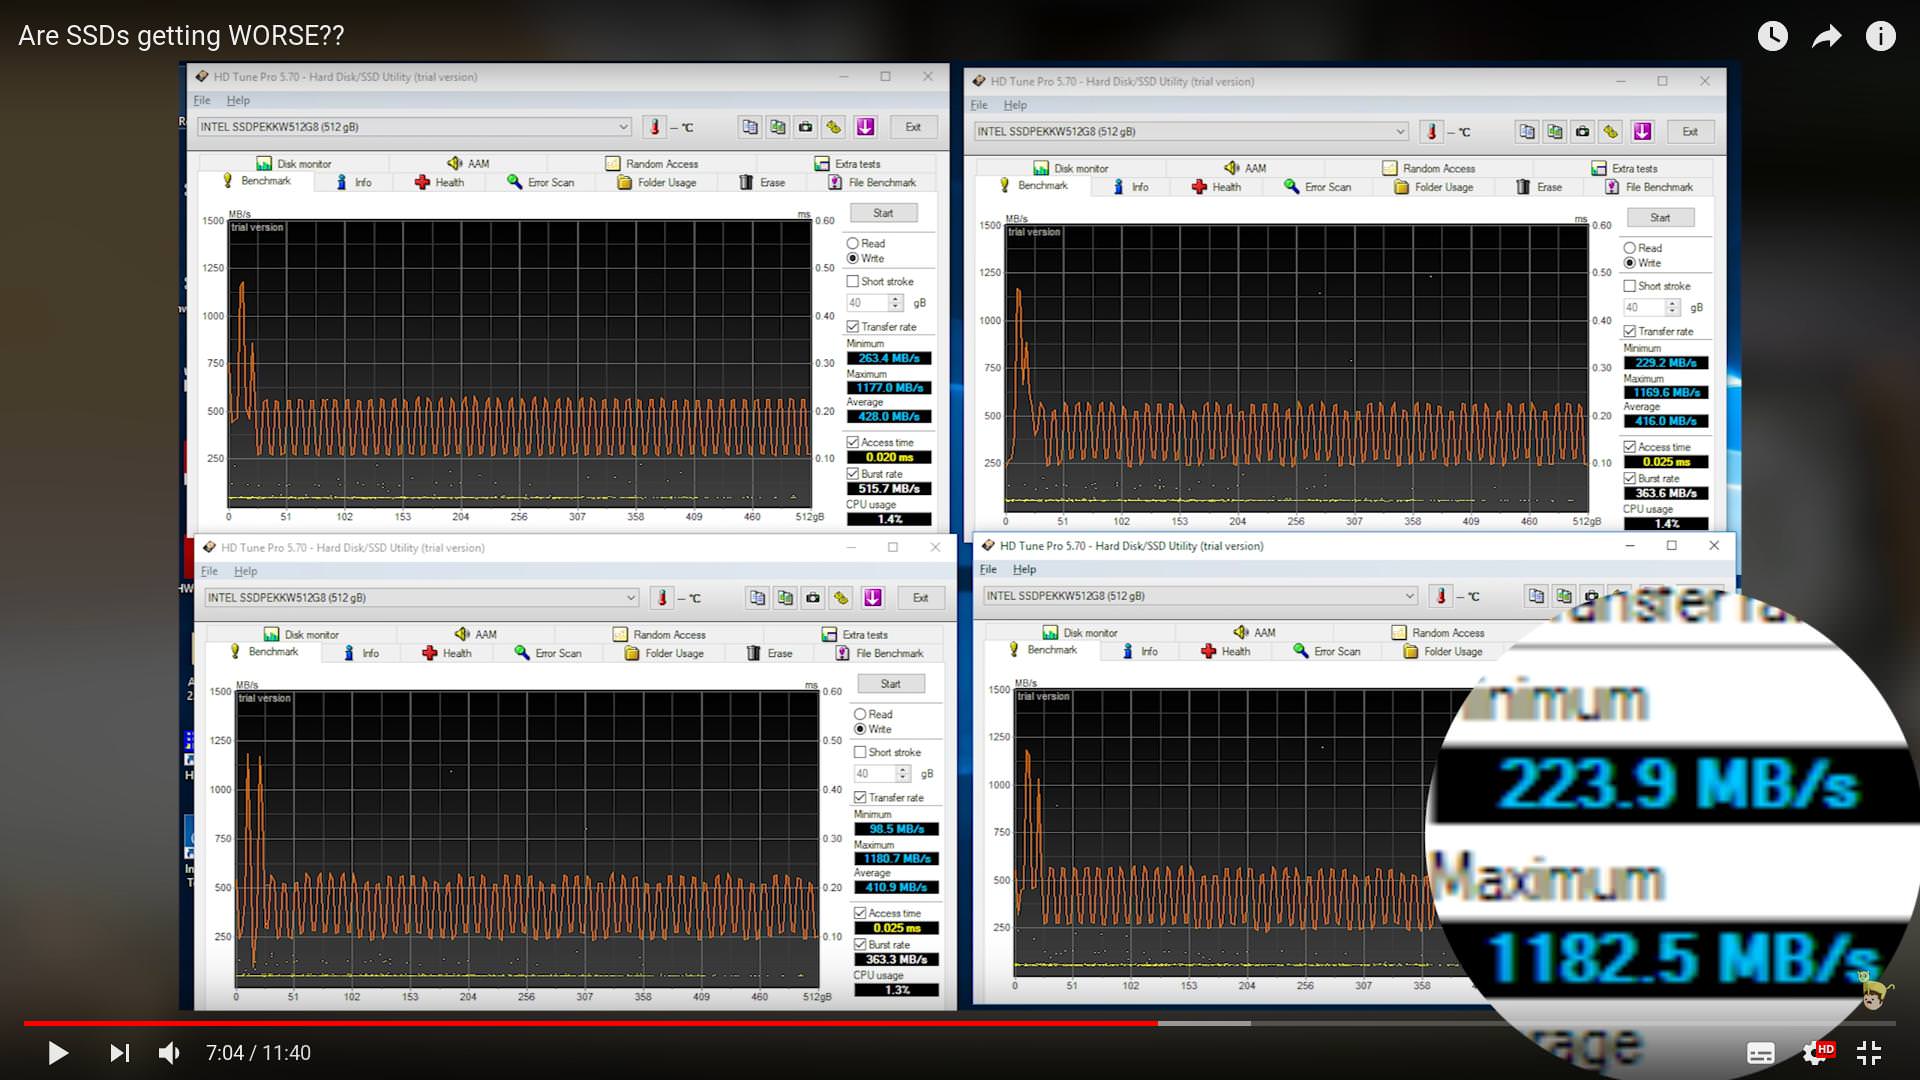This screenshot has height=1080, width=1920.
Task: Skip to the next video
Action: tap(119, 1053)
